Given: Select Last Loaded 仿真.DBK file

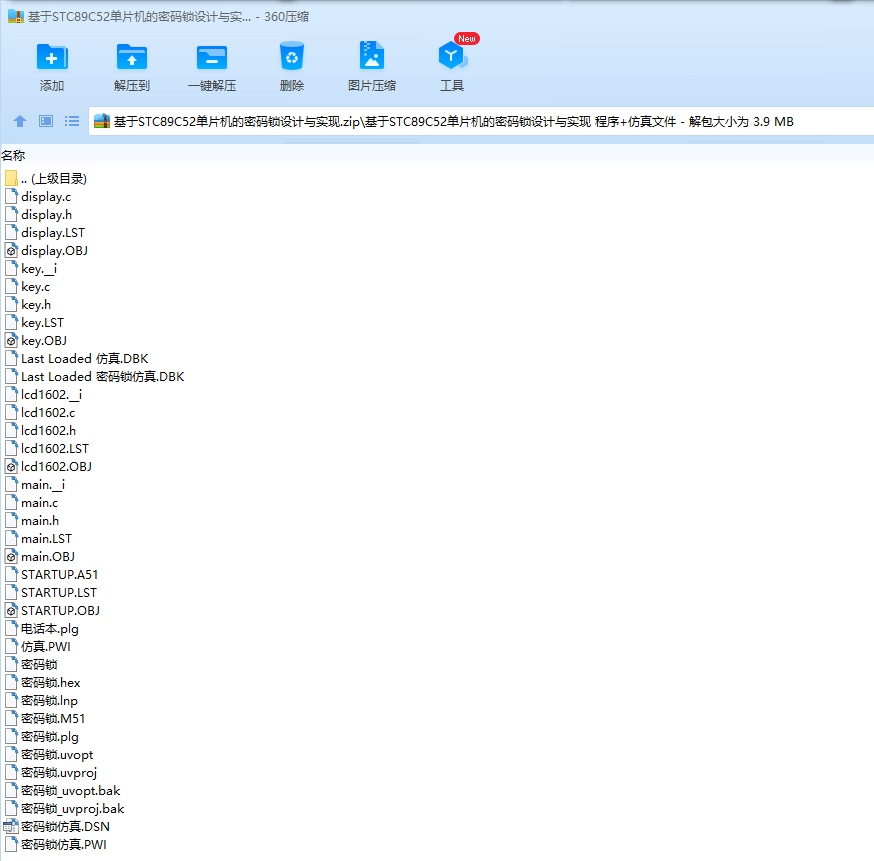Looking at the screenshot, I should coord(85,358).
